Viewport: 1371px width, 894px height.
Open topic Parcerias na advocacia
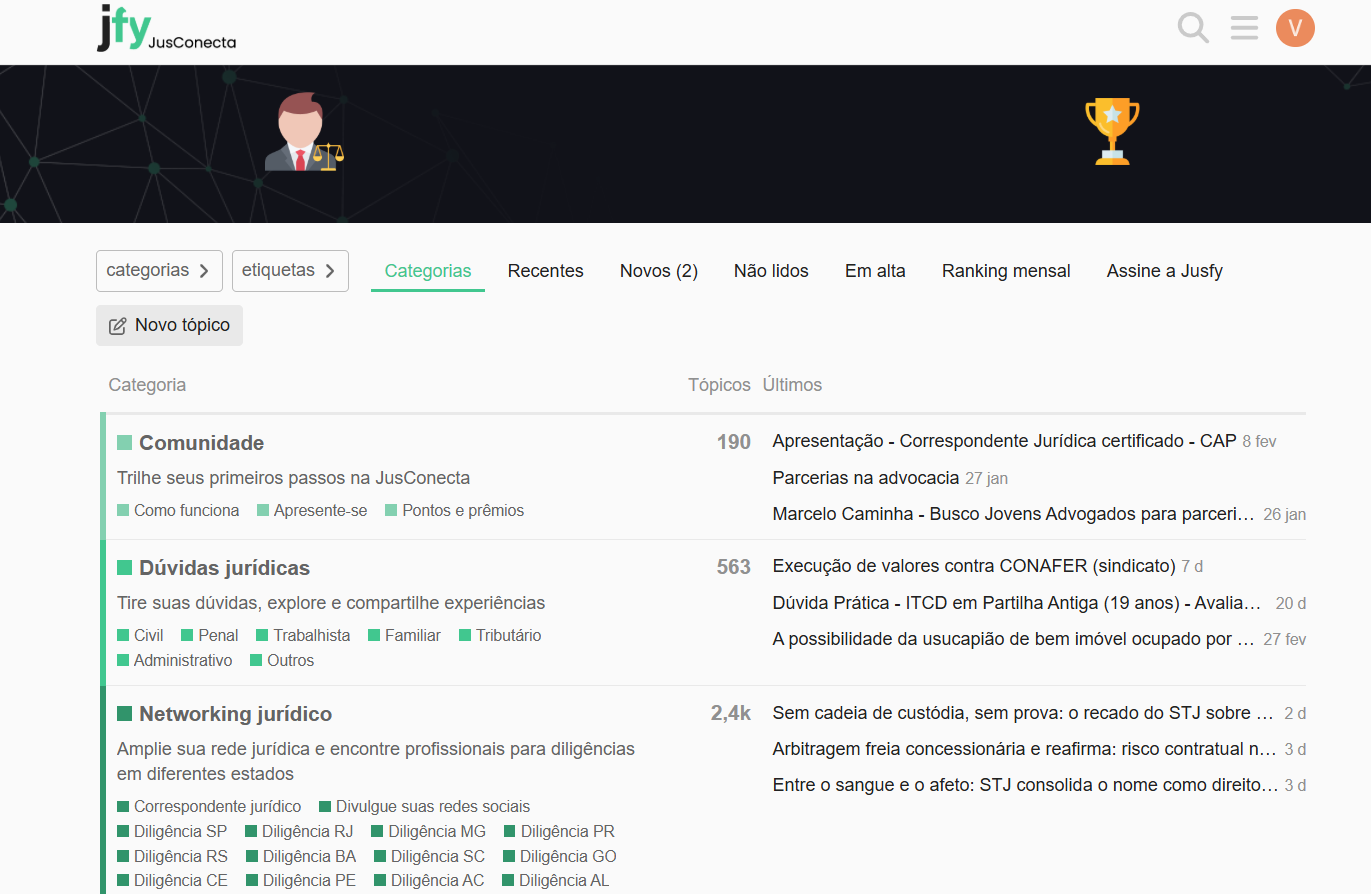coord(865,478)
